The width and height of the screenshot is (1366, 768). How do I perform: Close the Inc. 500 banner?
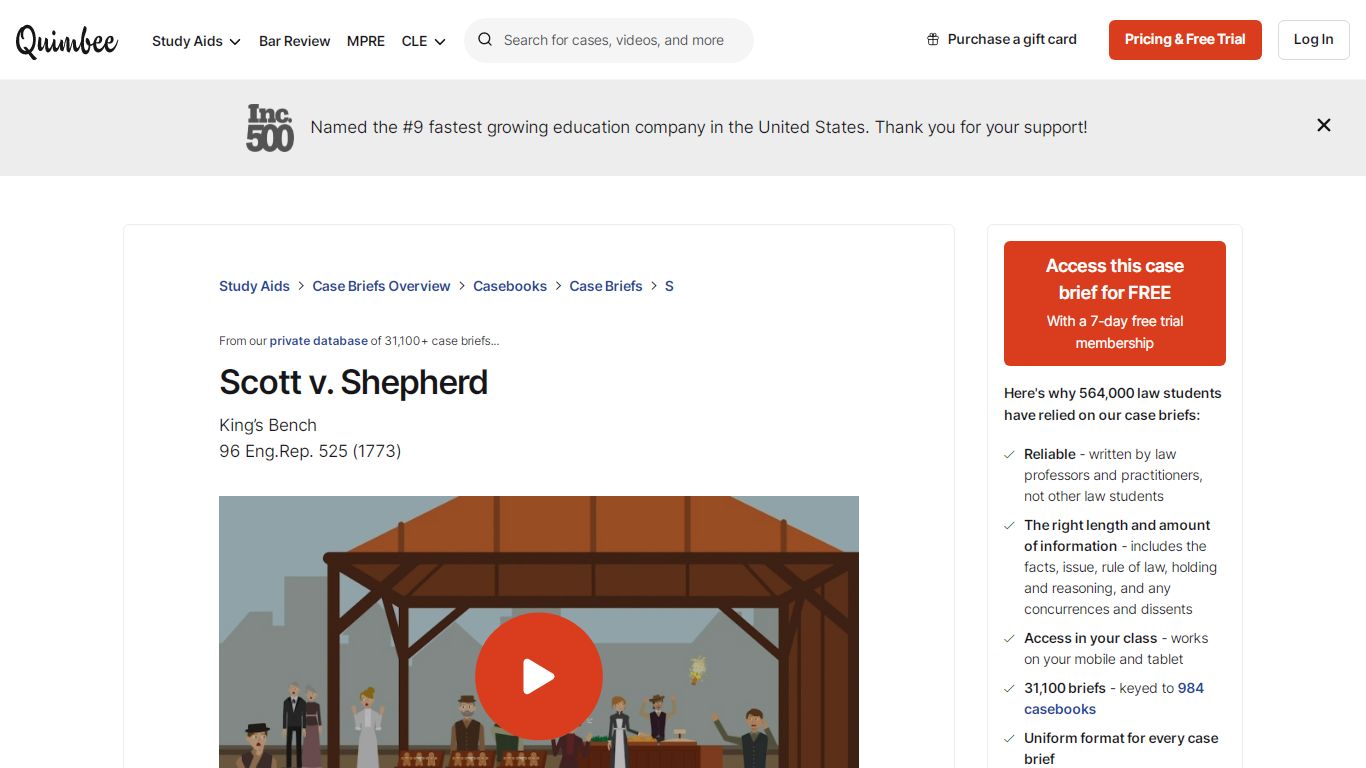(1324, 125)
